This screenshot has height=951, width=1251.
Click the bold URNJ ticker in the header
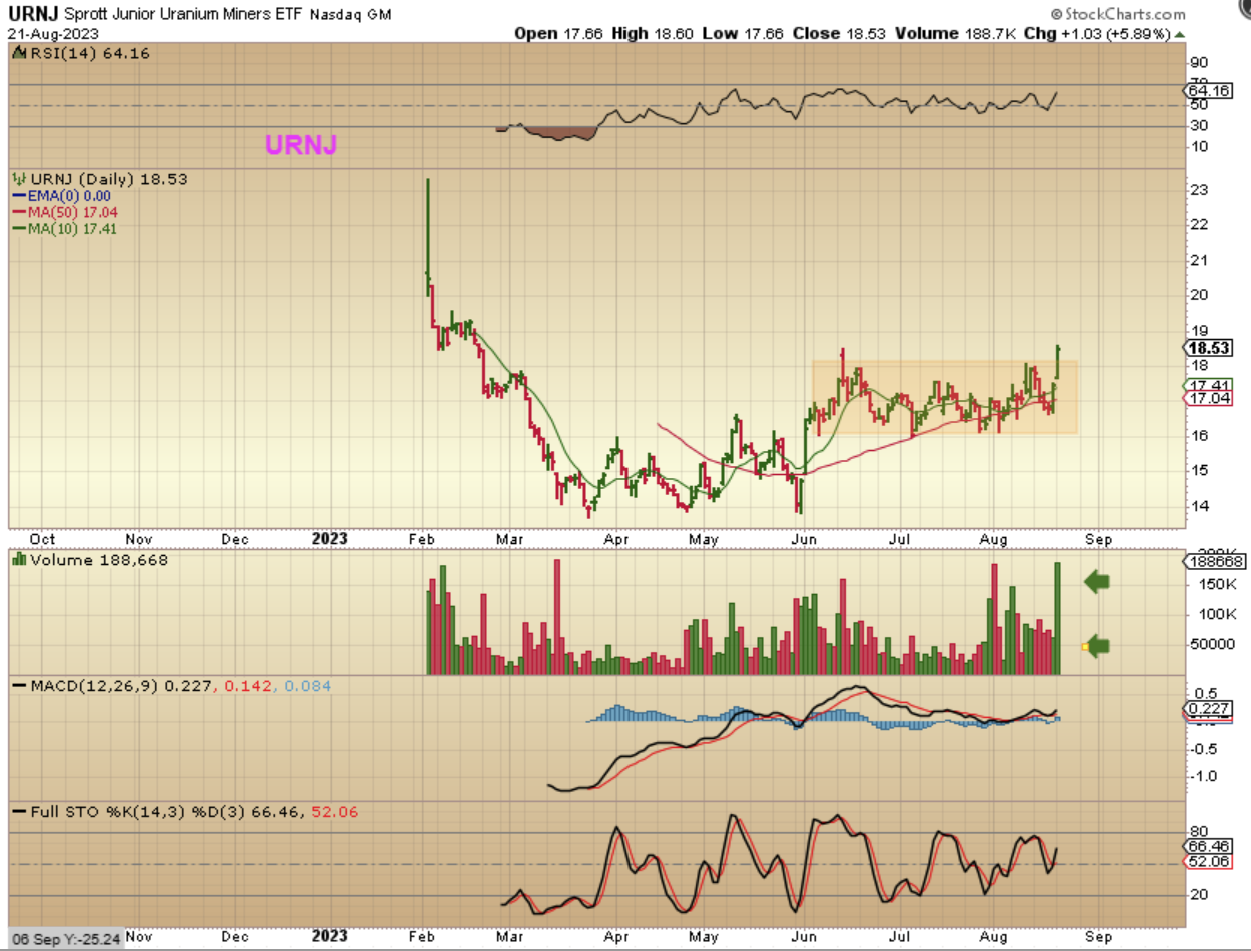pyautogui.click(x=34, y=14)
